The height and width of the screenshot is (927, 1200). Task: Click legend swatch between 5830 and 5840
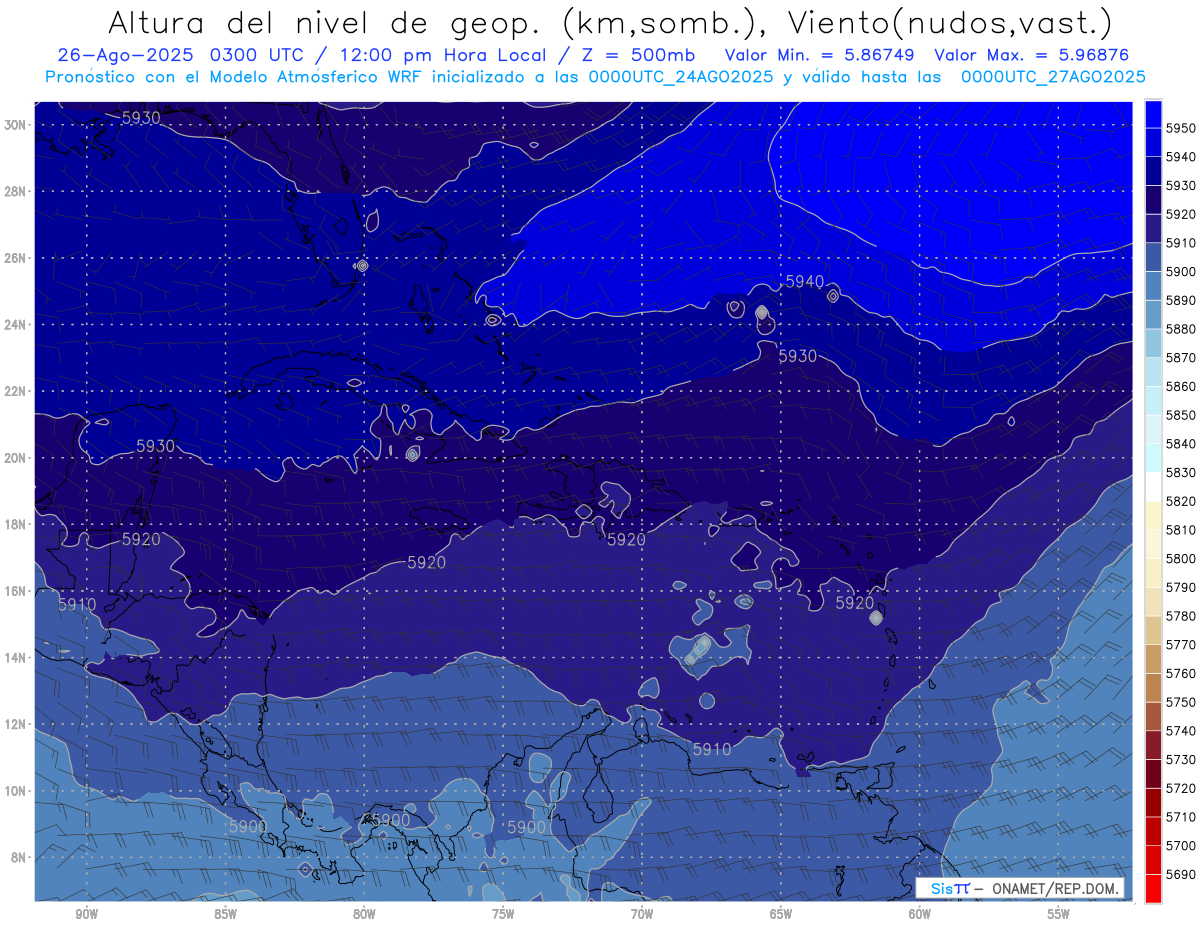pyautogui.click(x=1152, y=458)
